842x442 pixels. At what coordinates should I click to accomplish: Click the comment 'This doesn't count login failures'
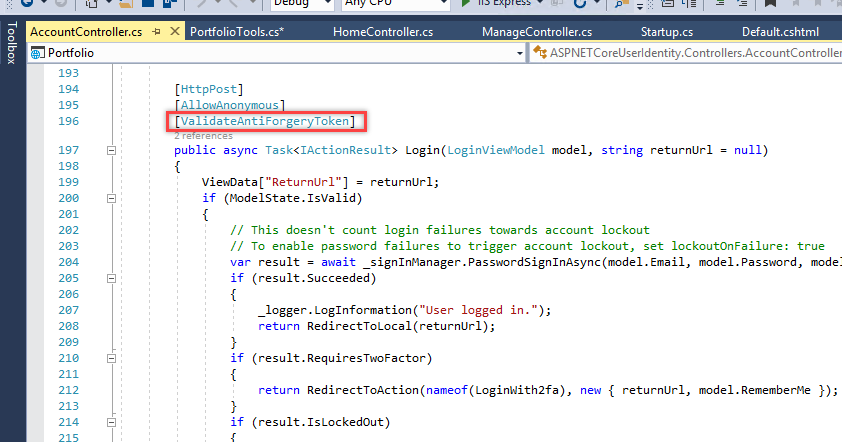(x=440, y=230)
